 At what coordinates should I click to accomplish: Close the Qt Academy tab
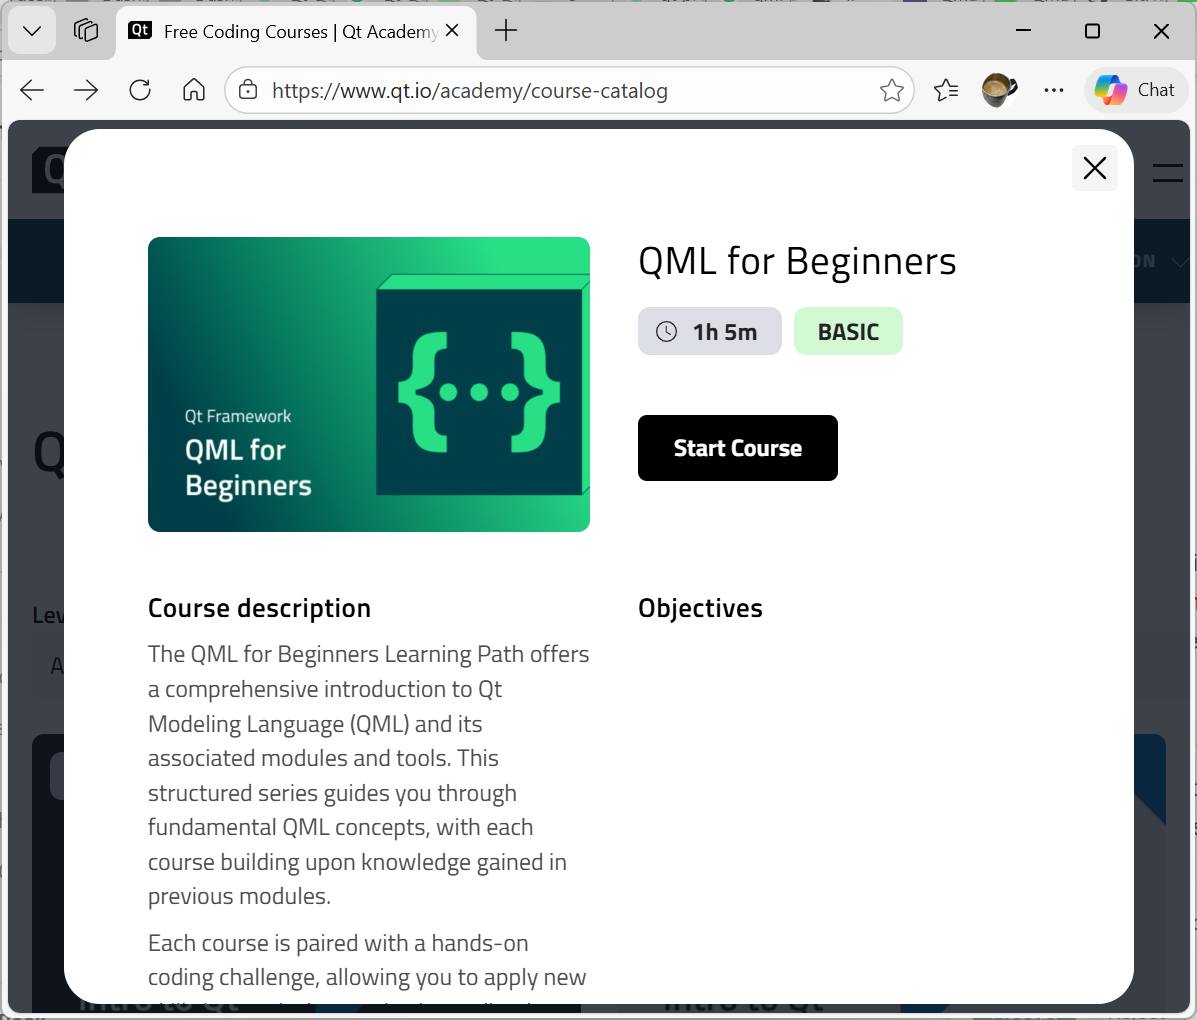pos(452,31)
